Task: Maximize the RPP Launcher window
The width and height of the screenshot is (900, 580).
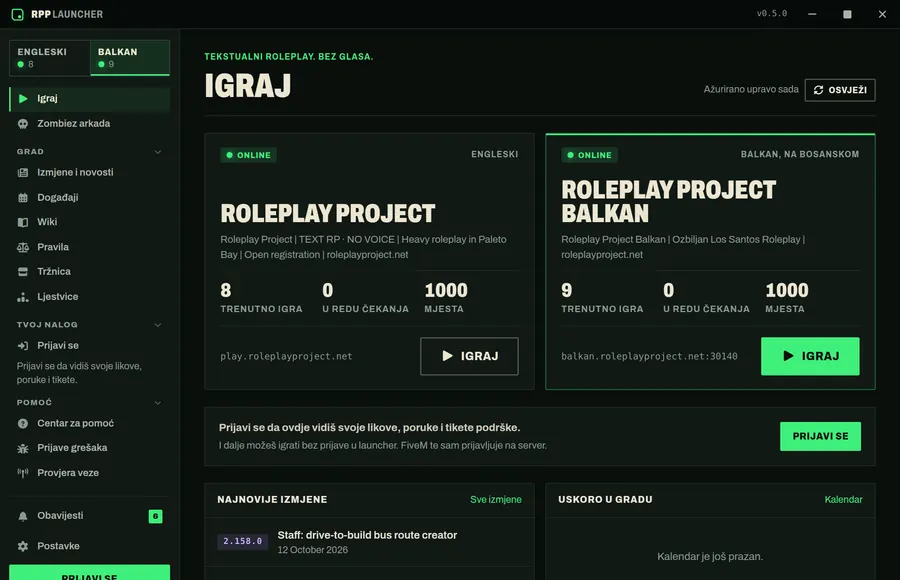Action: [x=847, y=14]
